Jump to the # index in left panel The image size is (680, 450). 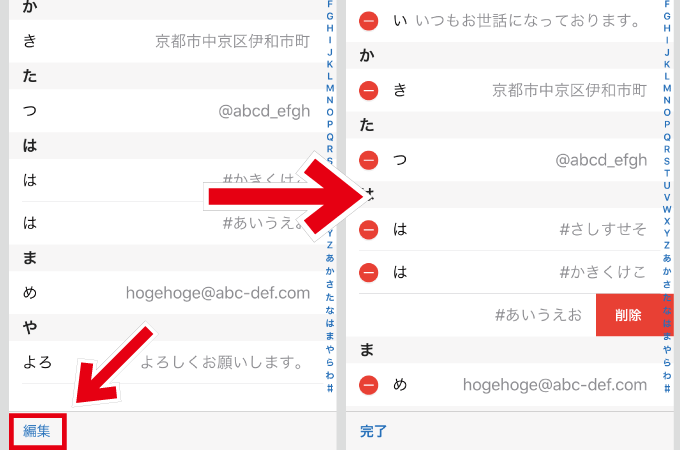330,388
